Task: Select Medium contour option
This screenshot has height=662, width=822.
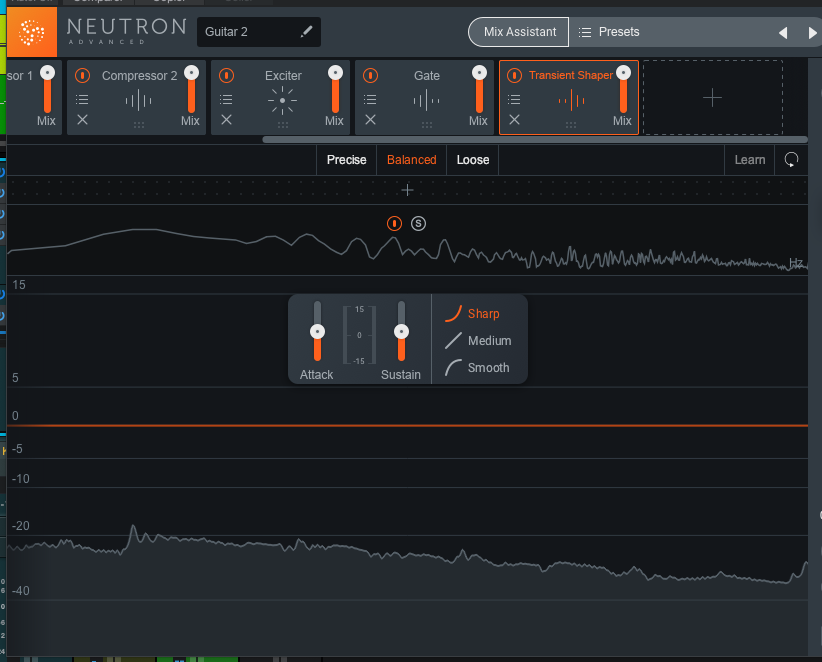Action: coord(478,341)
